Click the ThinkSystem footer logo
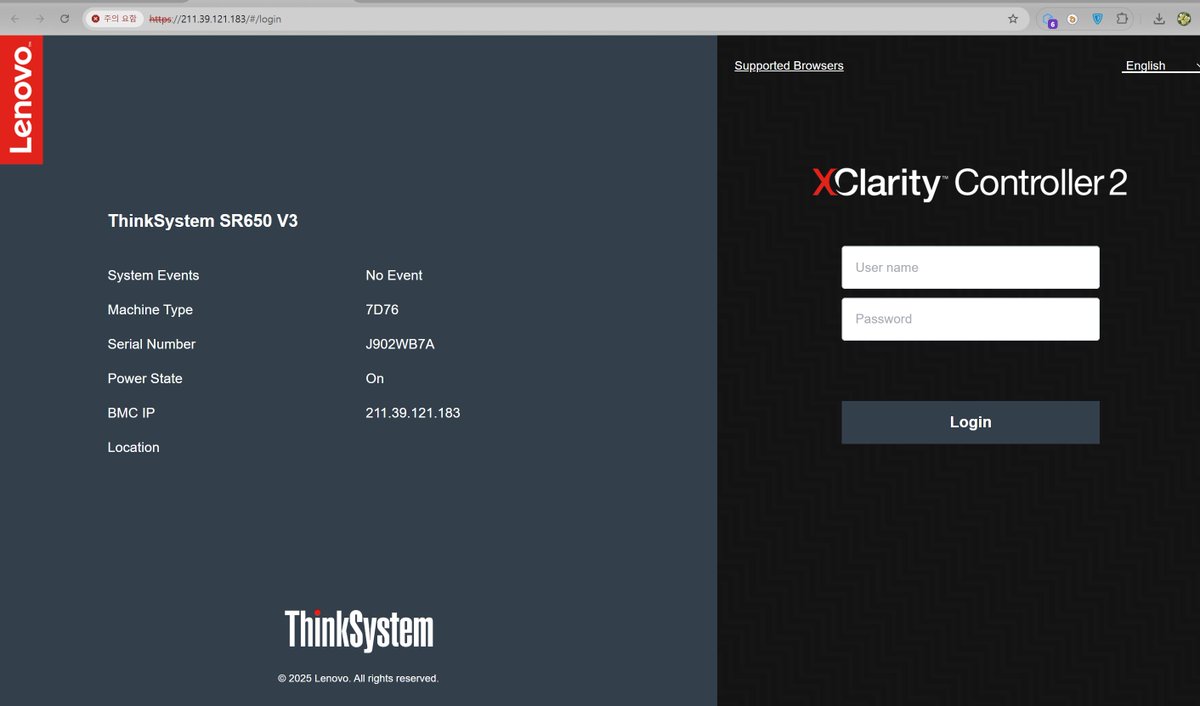 click(359, 631)
